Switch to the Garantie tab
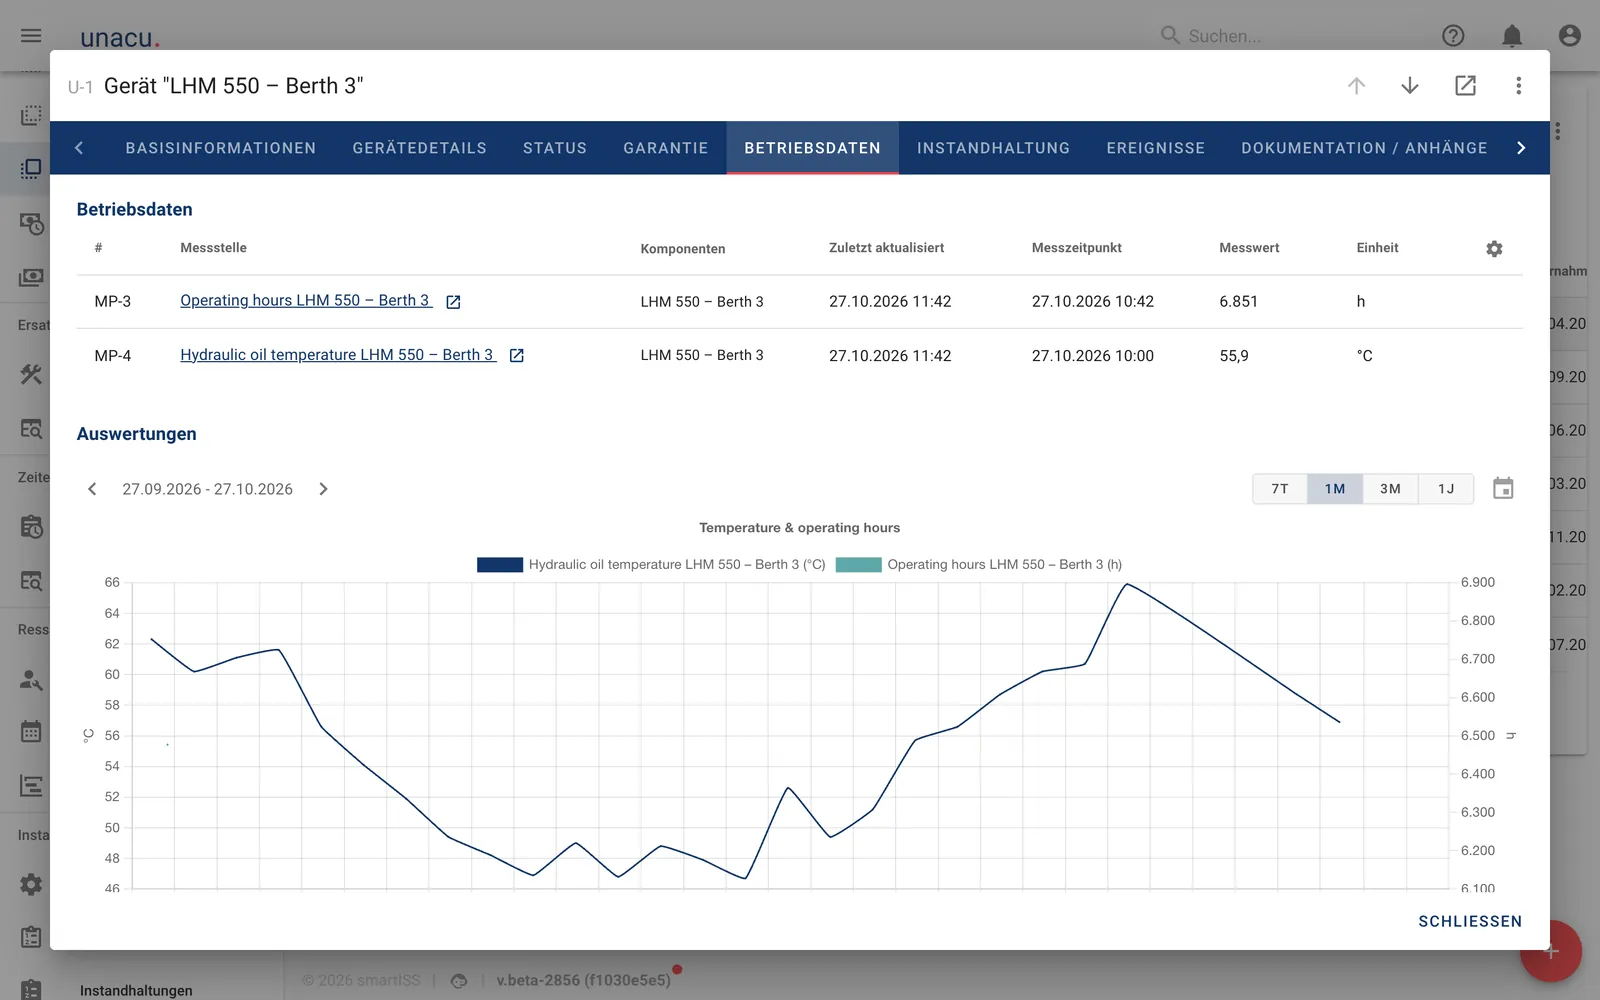This screenshot has height=1000, width=1600. pyautogui.click(x=666, y=148)
